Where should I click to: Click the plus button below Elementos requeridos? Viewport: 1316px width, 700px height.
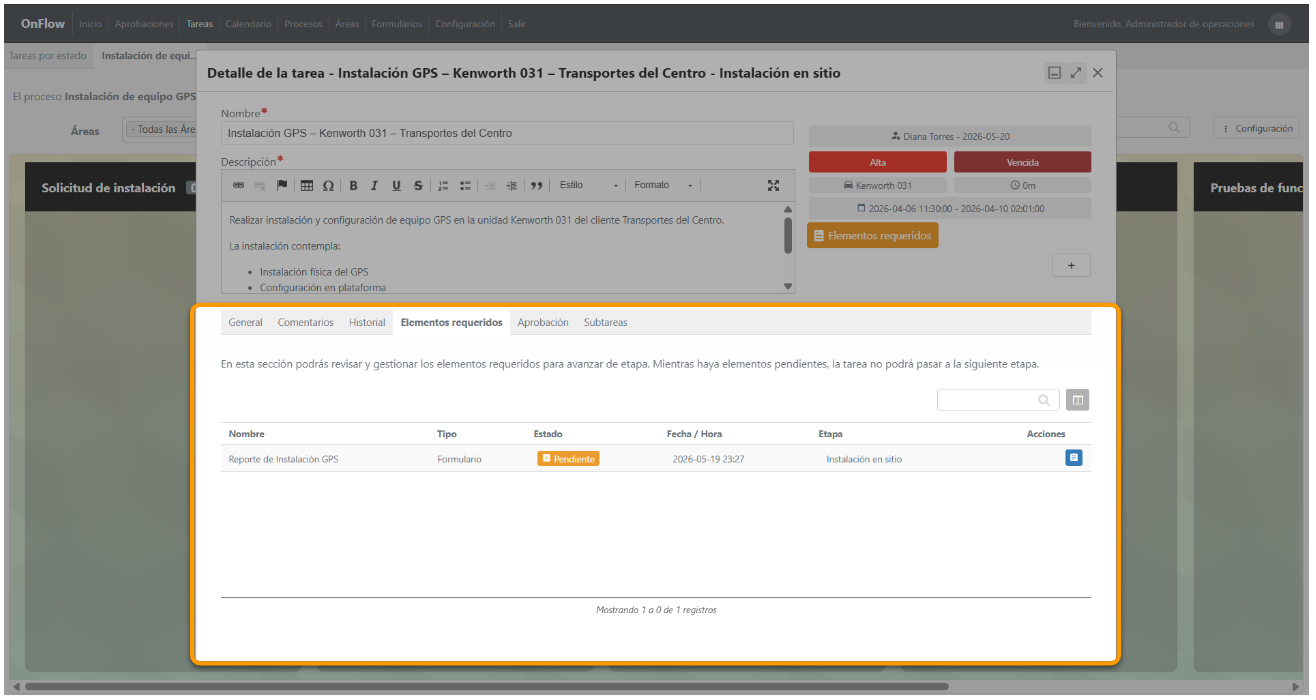[1071, 265]
